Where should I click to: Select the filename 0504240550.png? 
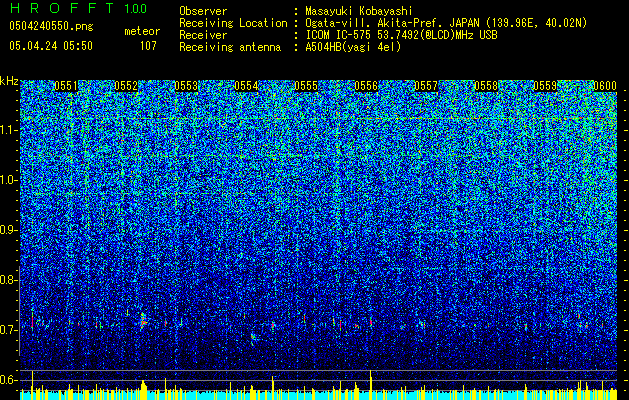[51, 26]
